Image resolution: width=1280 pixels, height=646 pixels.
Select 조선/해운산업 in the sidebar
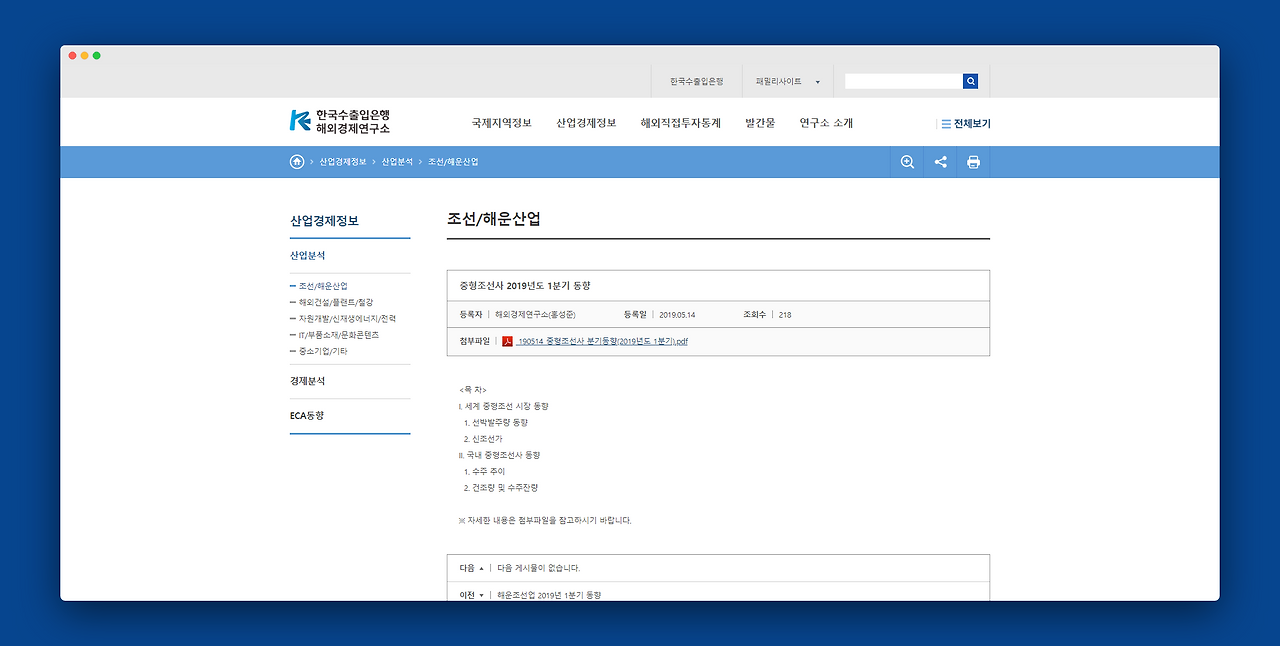click(323, 286)
